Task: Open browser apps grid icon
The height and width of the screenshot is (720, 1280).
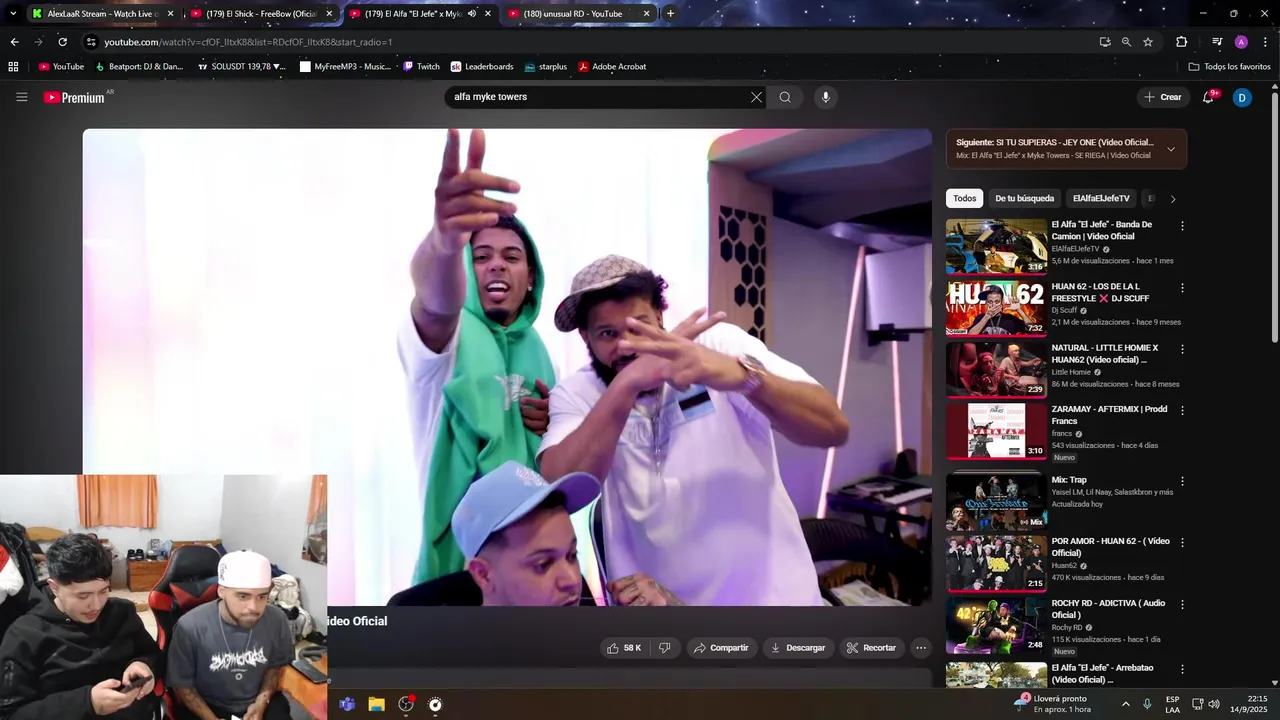Action: click(13, 67)
